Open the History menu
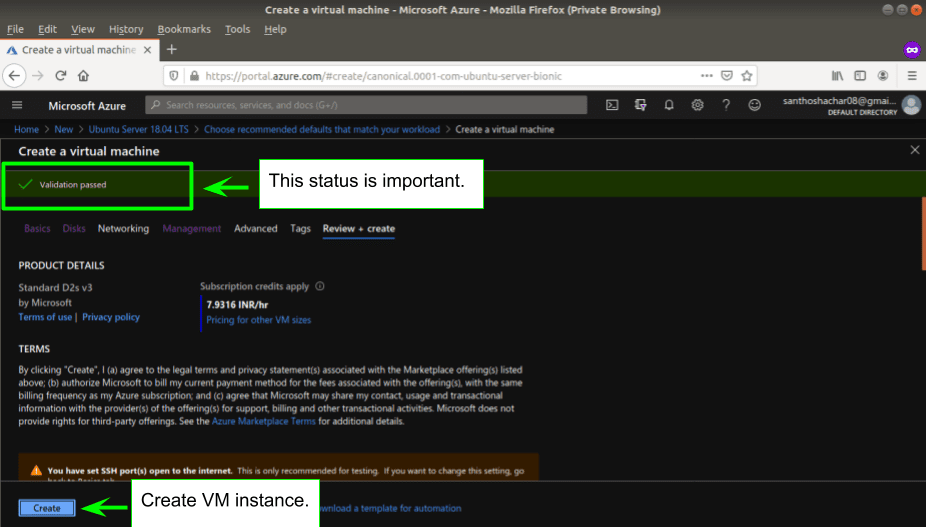Screen dimensions: 927x527 [x=126, y=29]
